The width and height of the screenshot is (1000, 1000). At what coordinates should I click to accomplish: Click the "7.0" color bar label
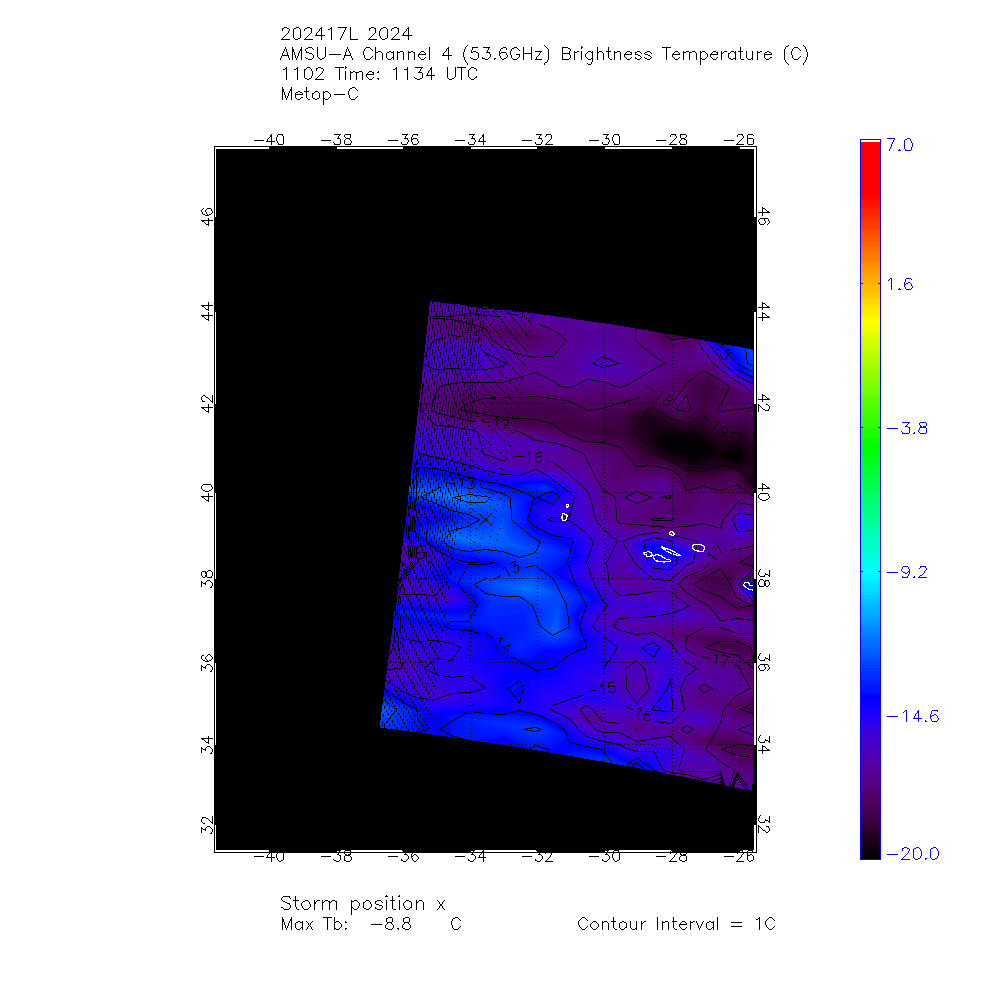[900, 145]
